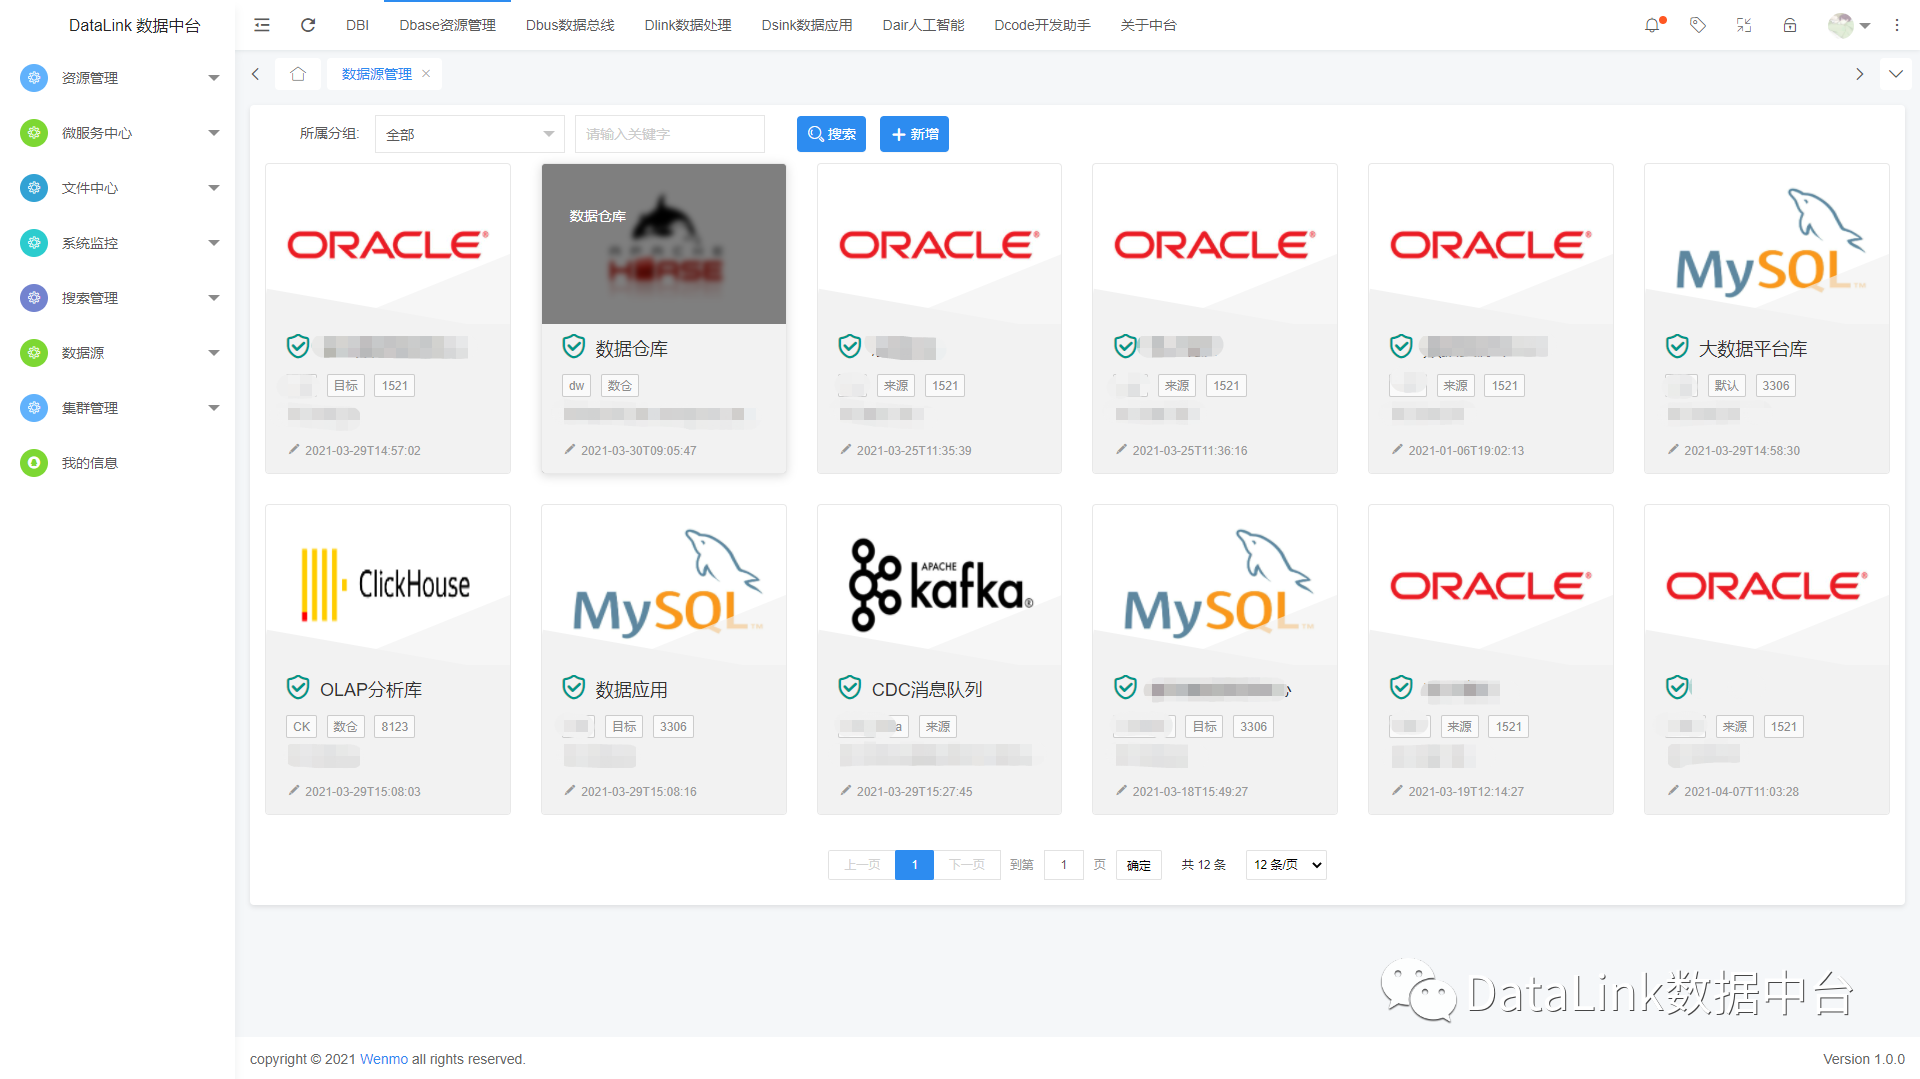Open the notification bell icon
The image size is (1920, 1079).
(1652, 25)
